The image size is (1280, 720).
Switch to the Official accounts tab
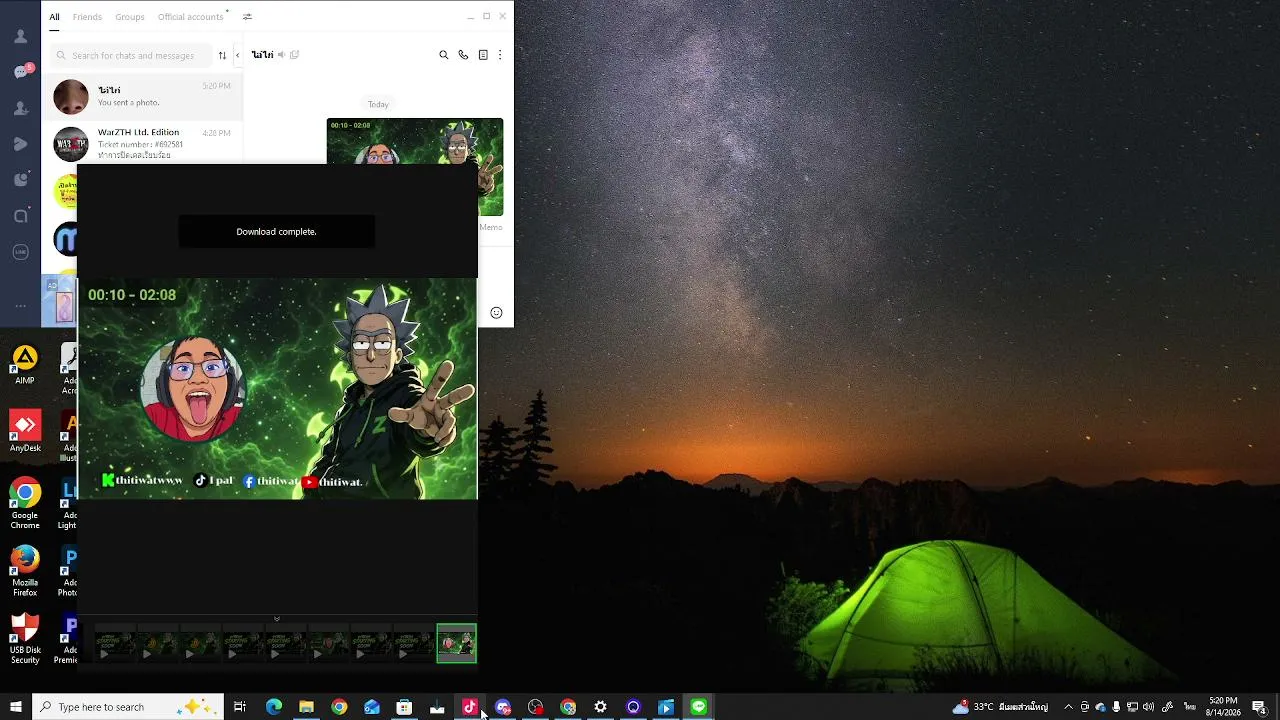(x=190, y=17)
